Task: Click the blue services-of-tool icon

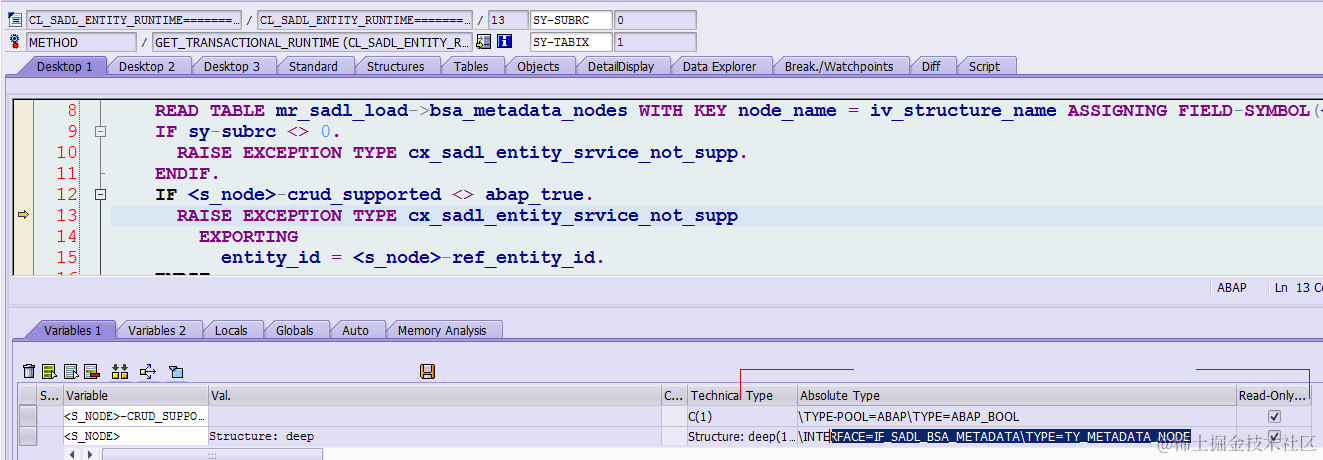Action: (x=176, y=372)
